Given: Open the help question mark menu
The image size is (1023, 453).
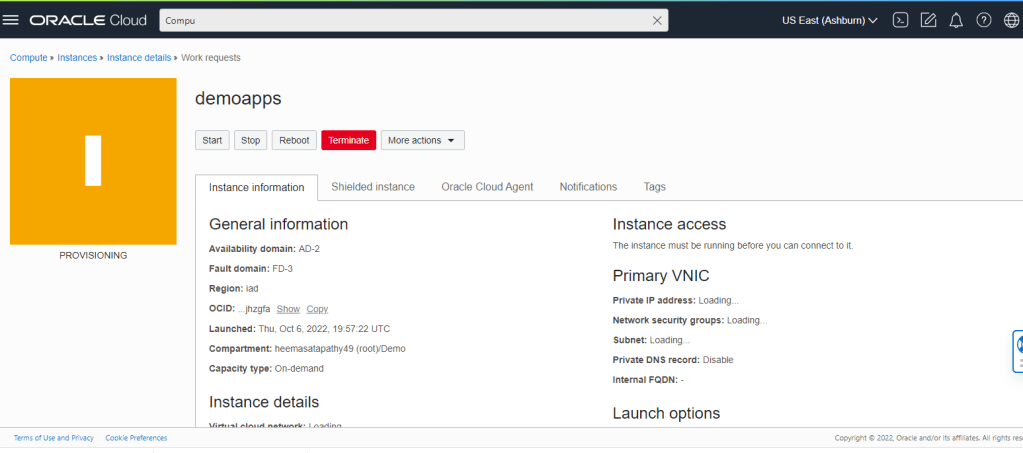Looking at the screenshot, I should [984, 20].
